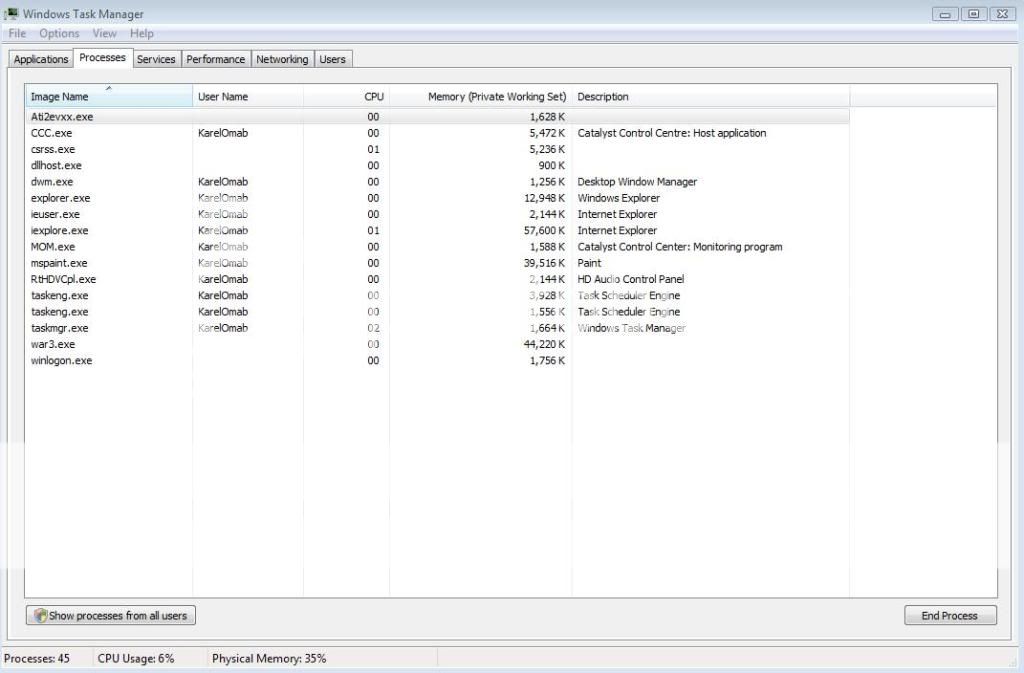Viewport: 1024px width, 673px height.
Task: Select the ieuser.exe process
Action: 438,214
